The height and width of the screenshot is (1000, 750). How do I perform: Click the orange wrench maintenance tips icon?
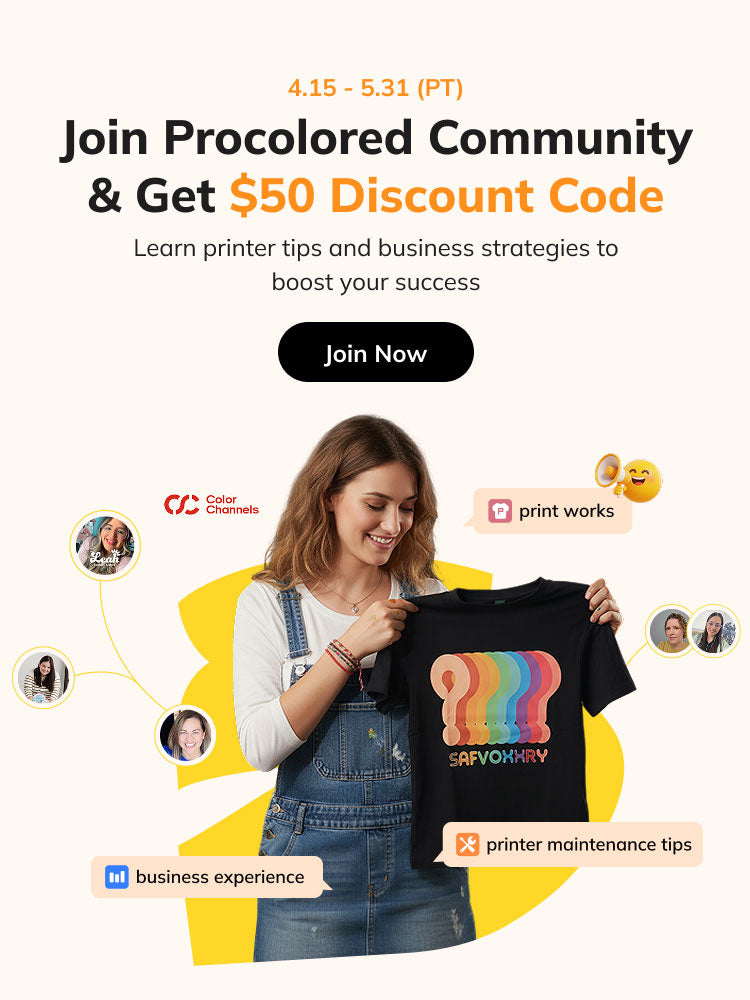click(x=467, y=844)
